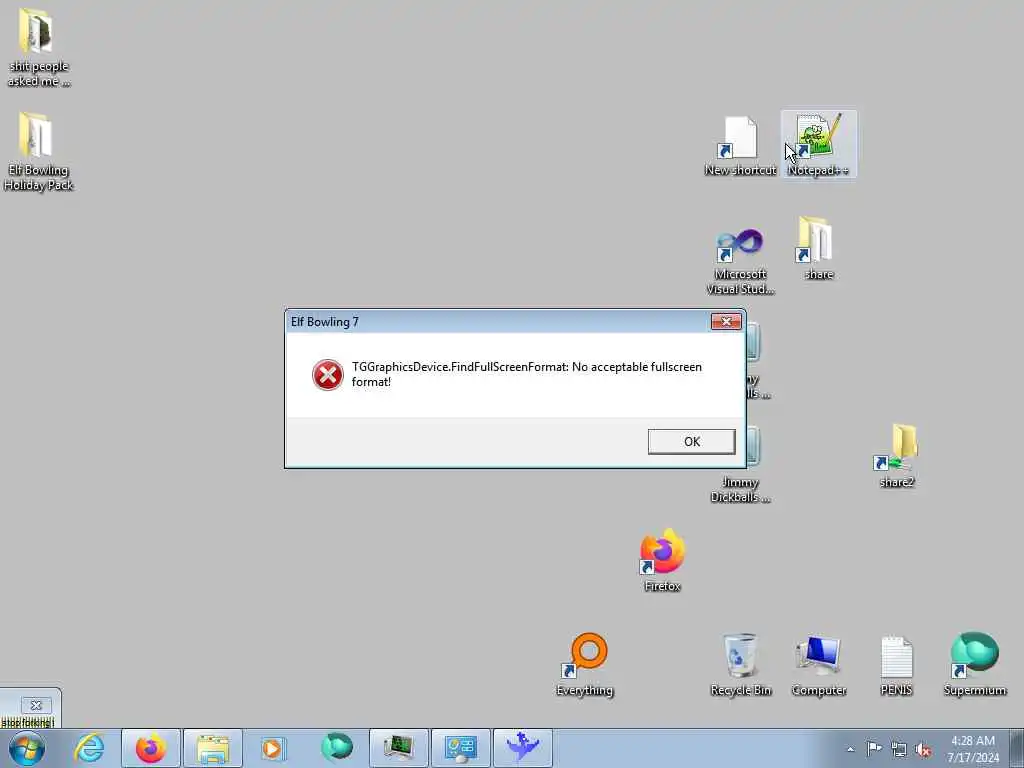Open the network tray icon
The height and width of the screenshot is (768, 1024).
[899, 750]
